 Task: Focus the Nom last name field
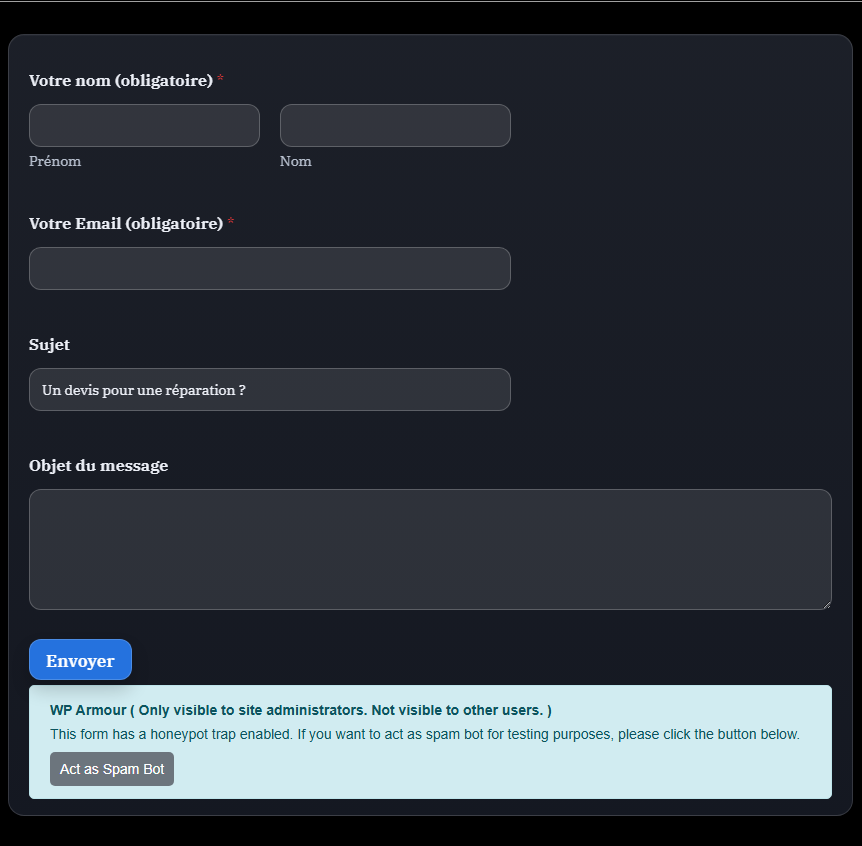395,126
